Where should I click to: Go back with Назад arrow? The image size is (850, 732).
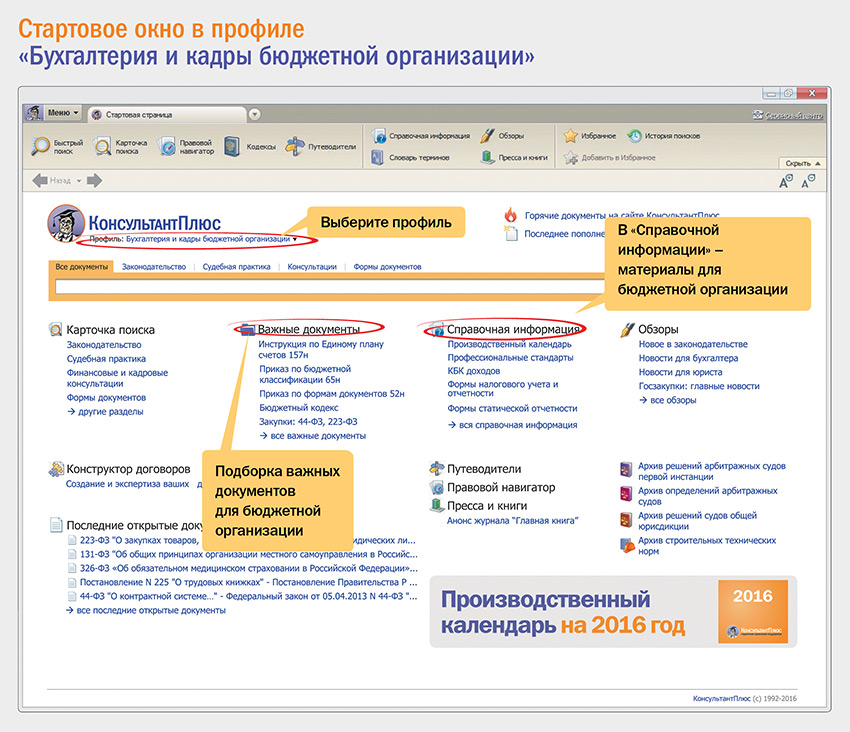click(x=40, y=181)
